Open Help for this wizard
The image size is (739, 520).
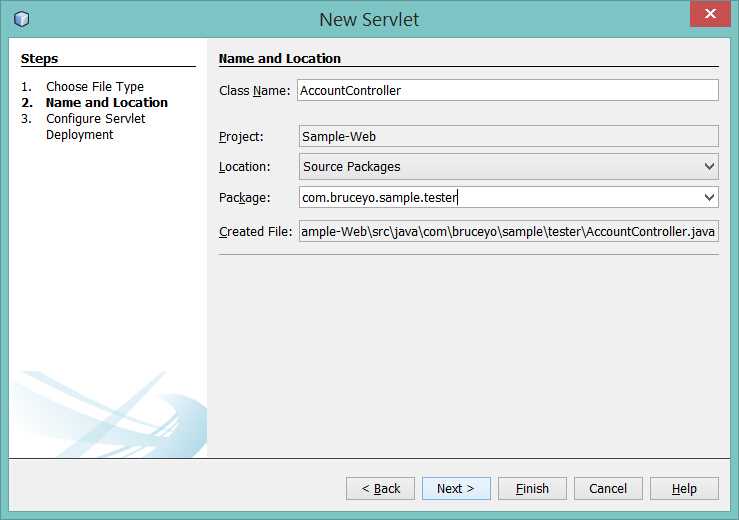(x=684, y=488)
